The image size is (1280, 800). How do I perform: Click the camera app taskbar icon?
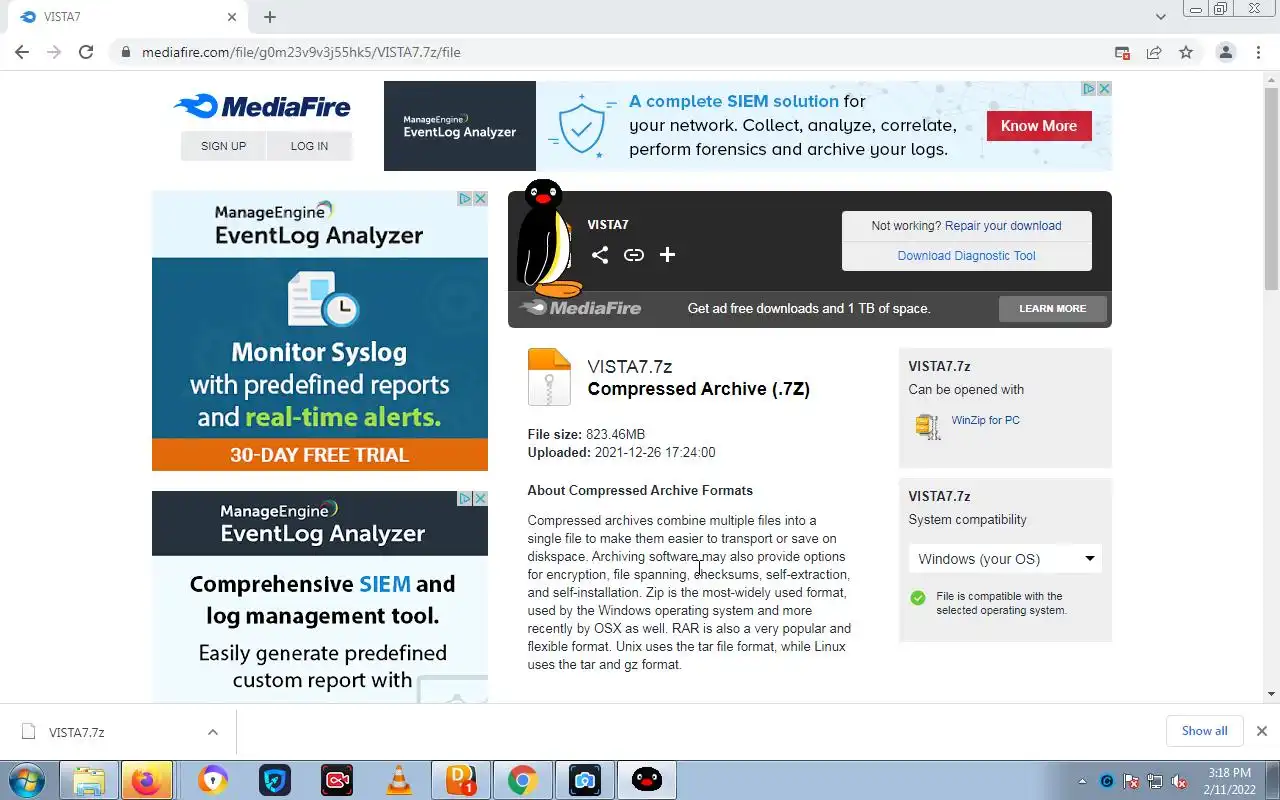[x=584, y=780]
